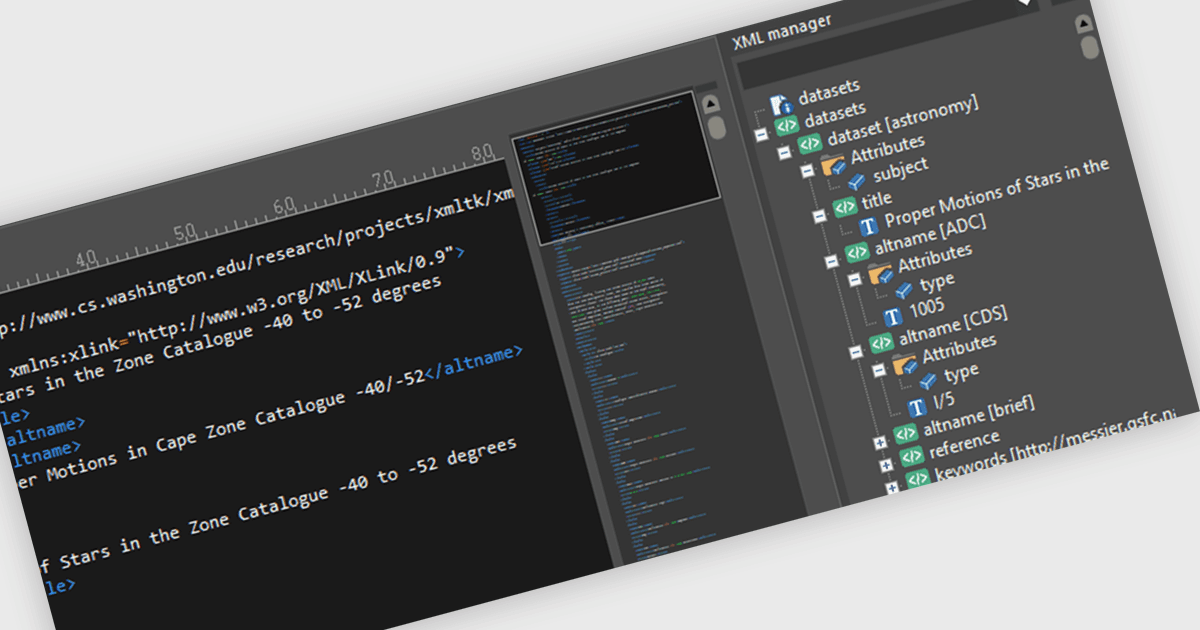Click the text node icon beside 1005
Viewport: 1200px width, 630px height.
[x=893, y=317]
